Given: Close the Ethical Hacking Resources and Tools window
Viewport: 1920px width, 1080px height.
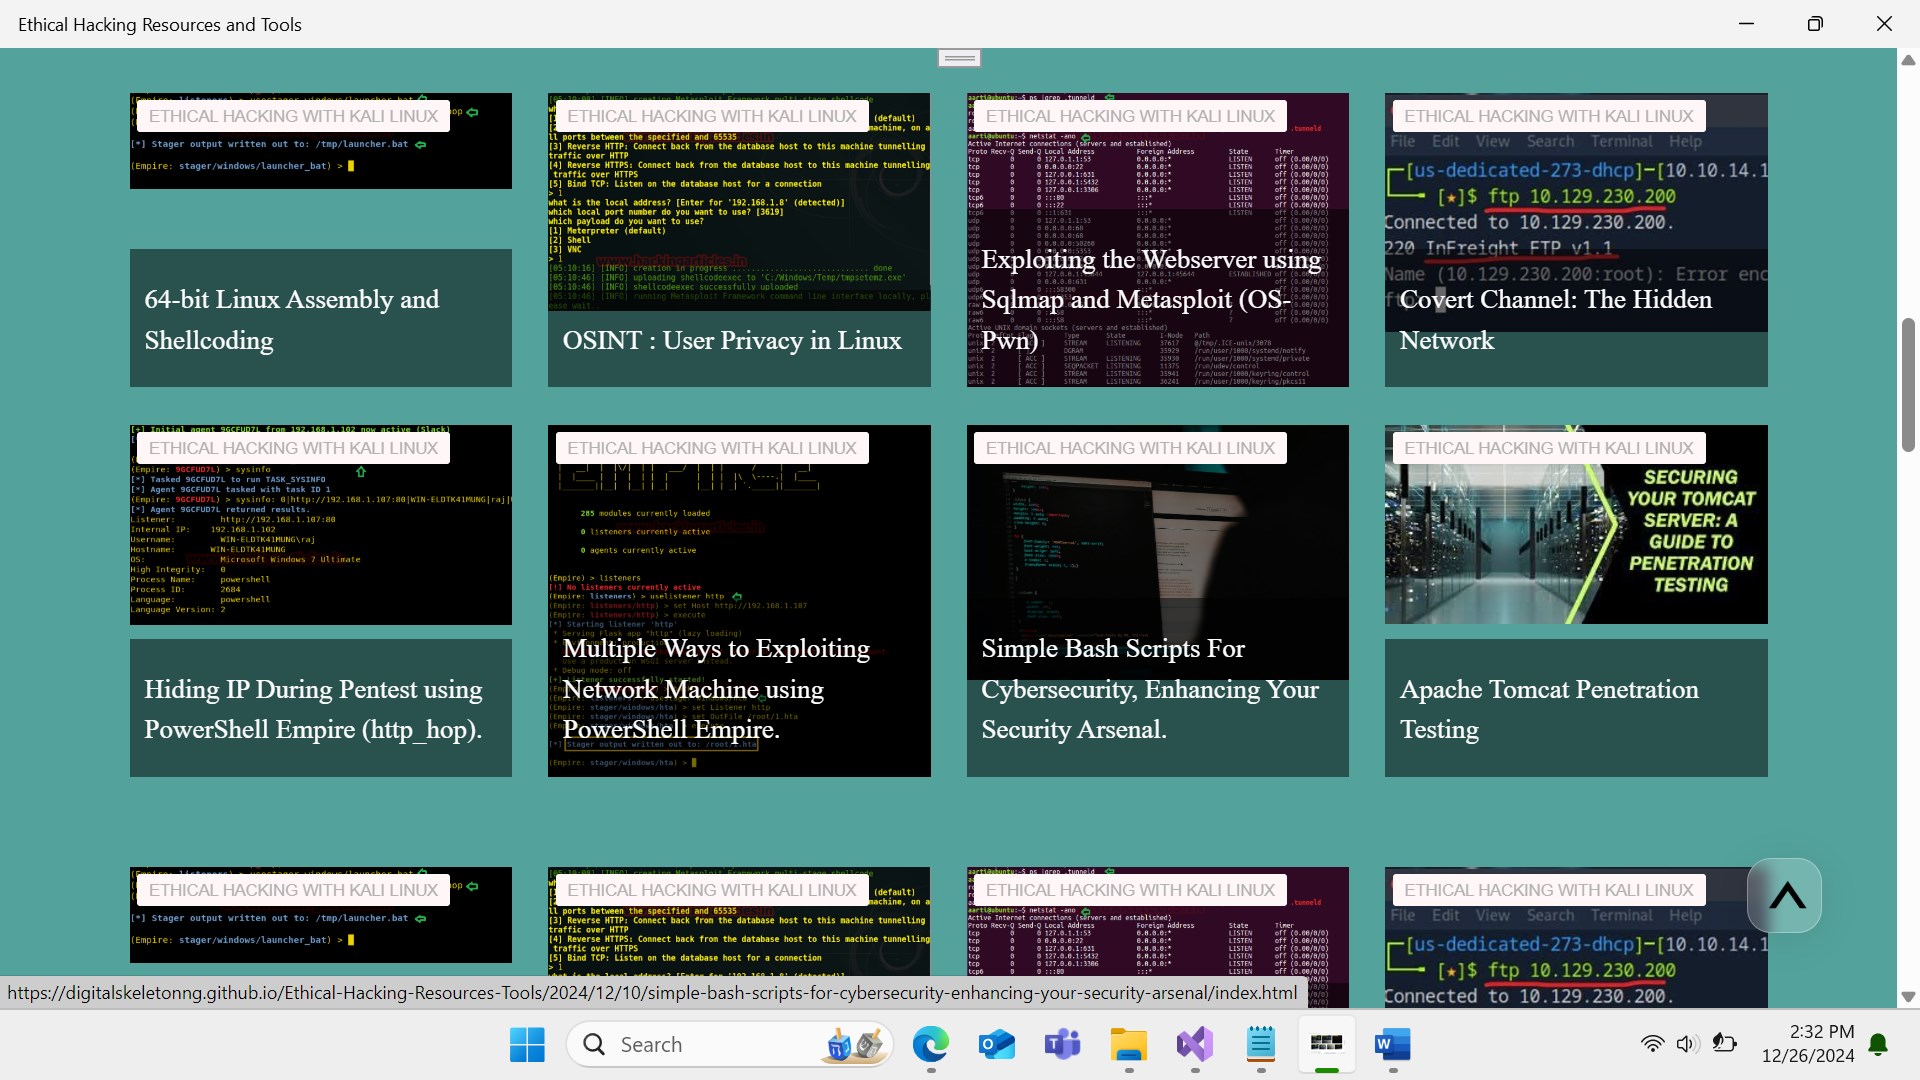Looking at the screenshot, I should pos(1884,24).
